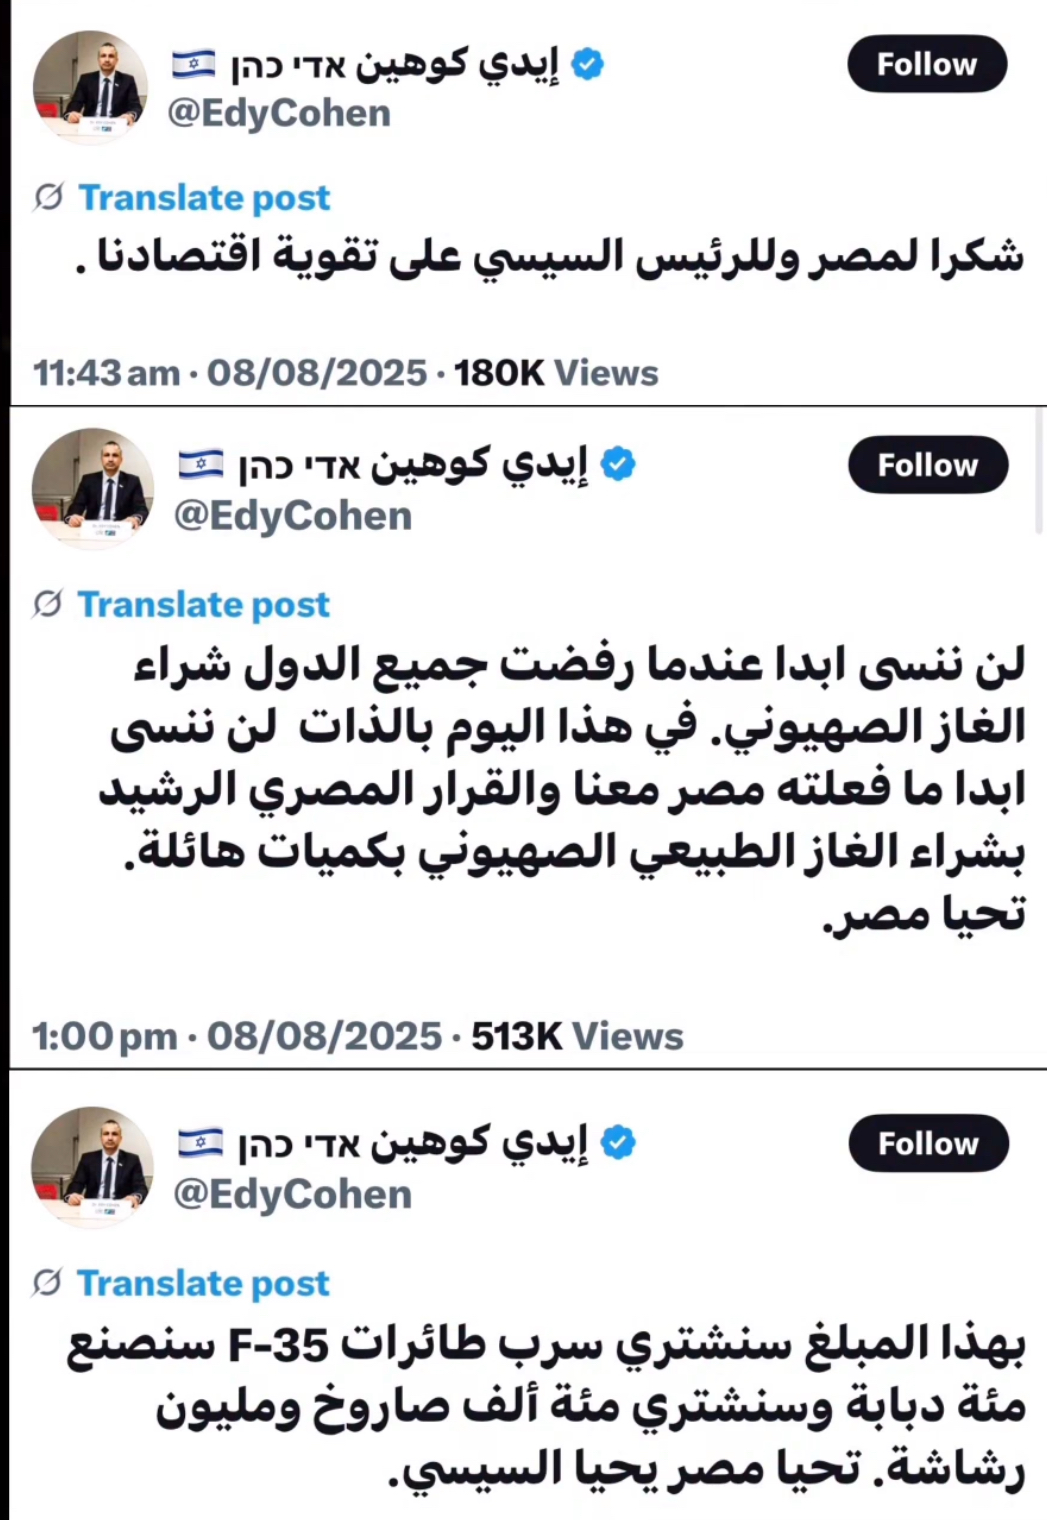
Task: Translate the post published at 1:00 pm
Action: 204,605
